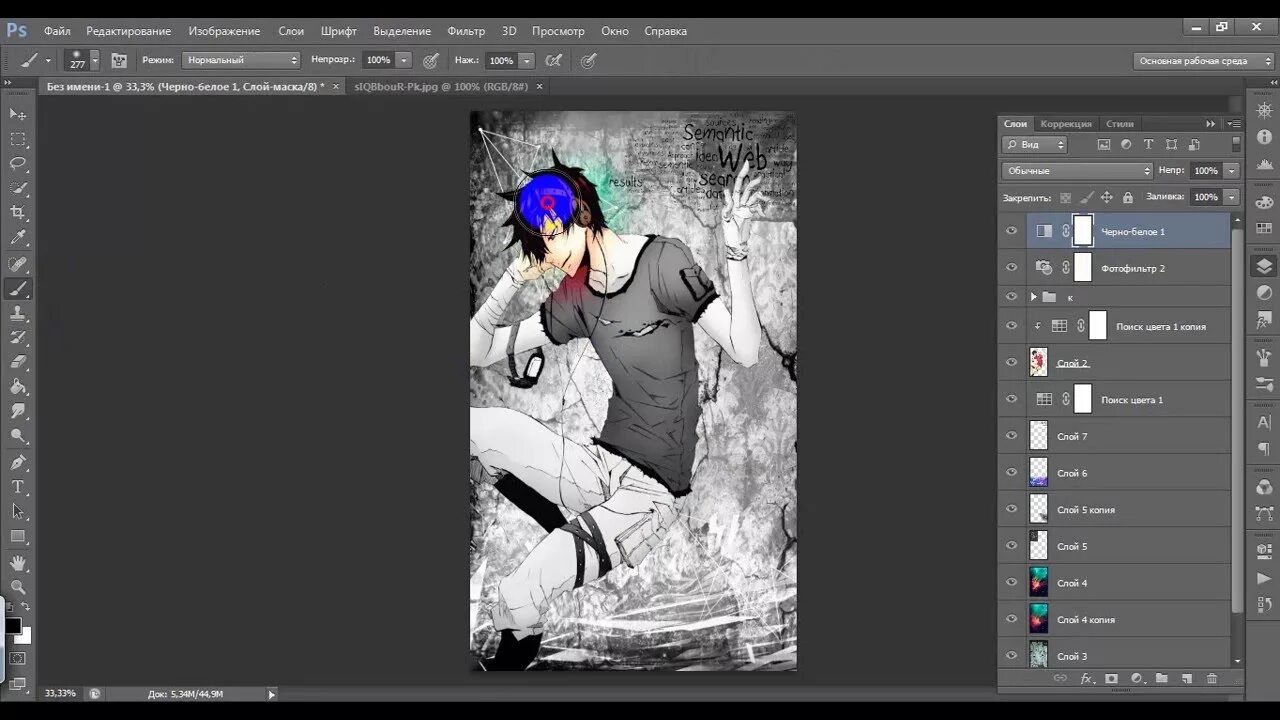Select the Clone Stamp tool
The width and height of the screenshot is (1280, 720).
18,314
